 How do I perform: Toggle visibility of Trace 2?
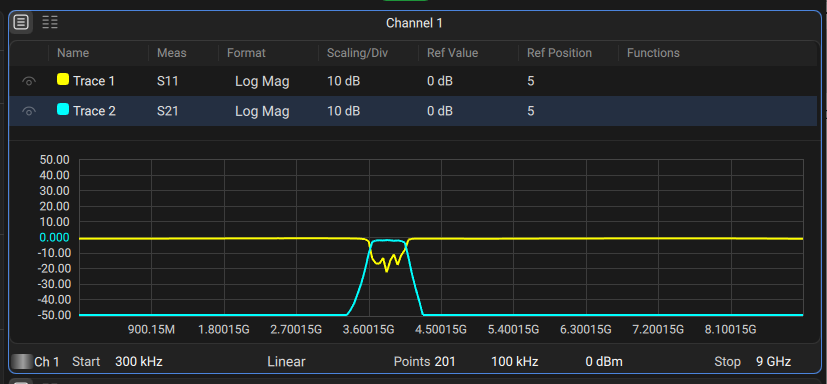pos(29,111)
